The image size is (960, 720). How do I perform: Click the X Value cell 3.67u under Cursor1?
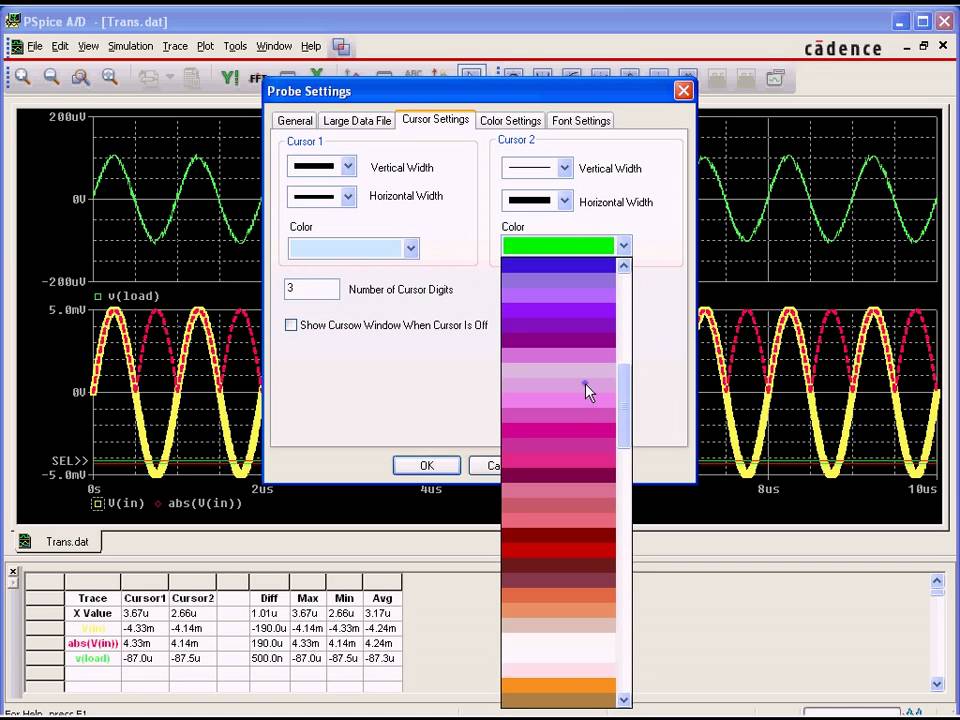pos(144,613)
